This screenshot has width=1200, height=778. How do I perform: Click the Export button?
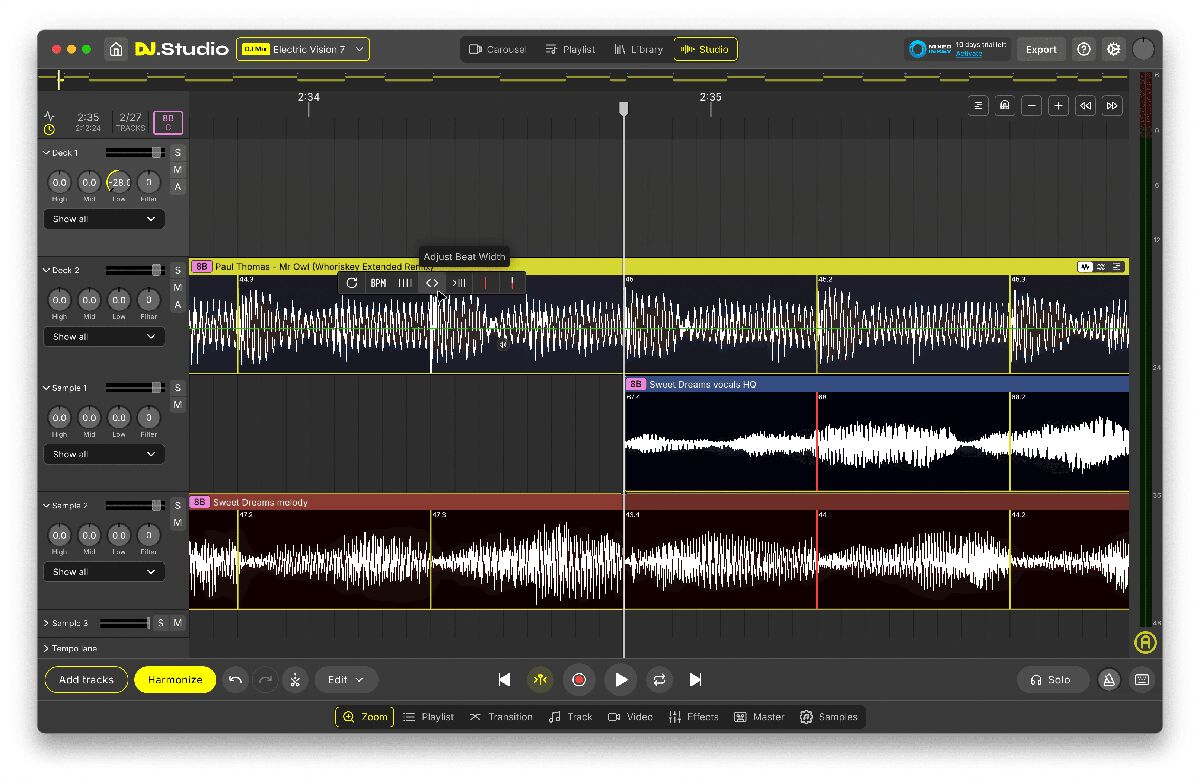pyautogui.click(x=1041, y=49)
